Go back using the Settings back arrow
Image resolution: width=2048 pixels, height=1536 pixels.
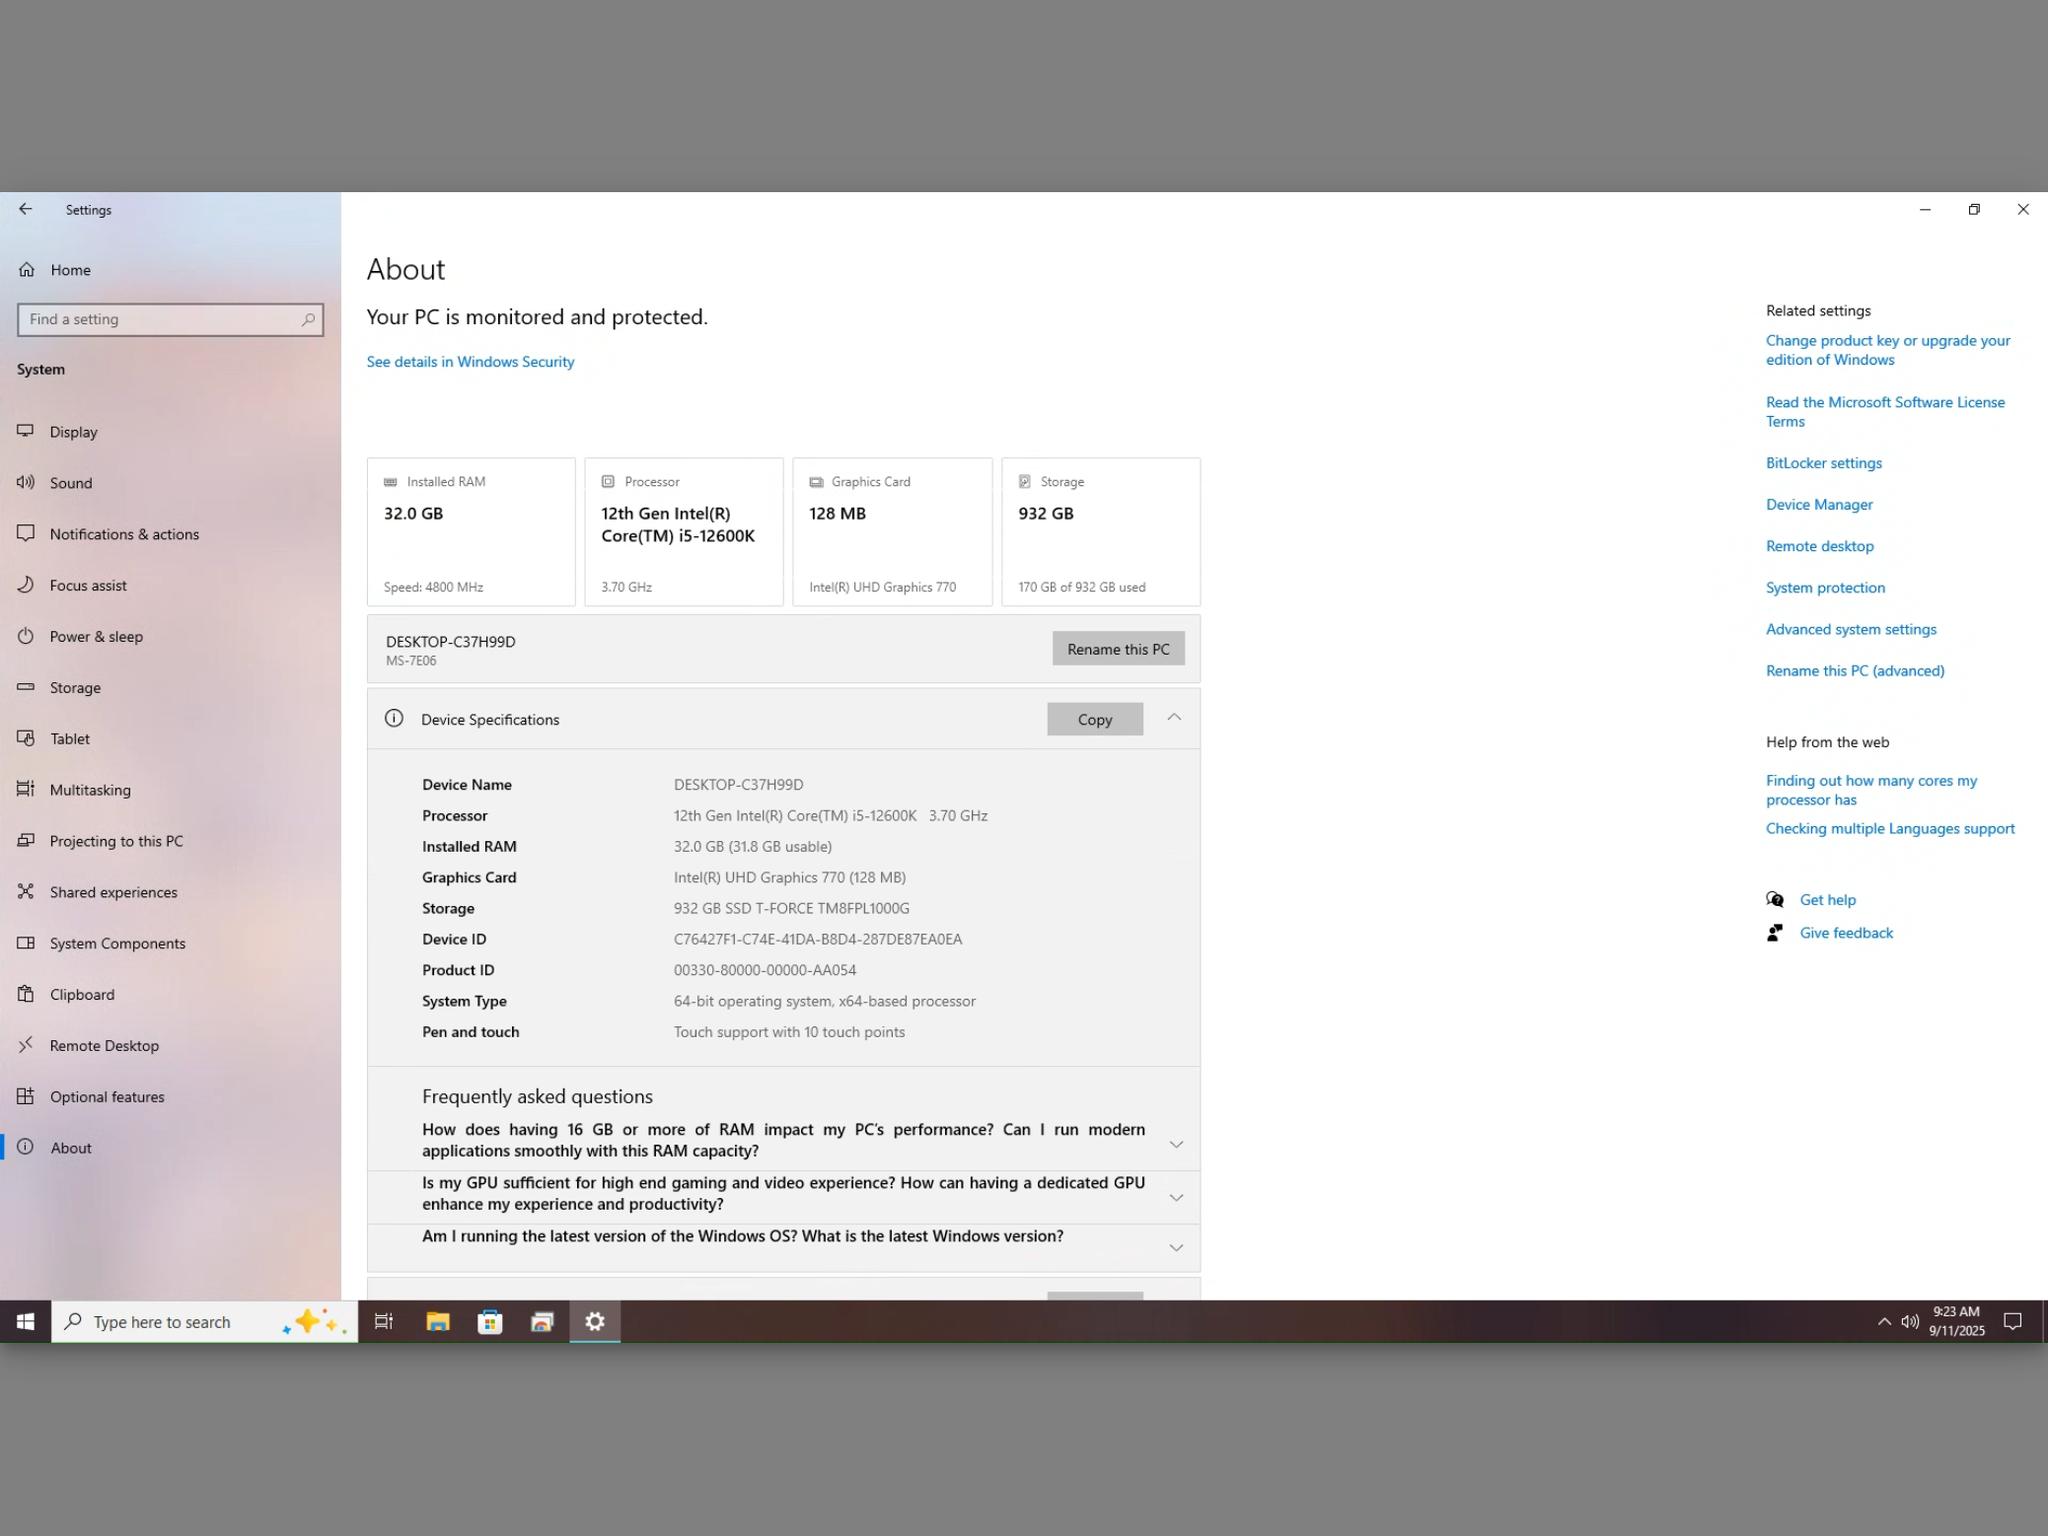pos(25,209)
